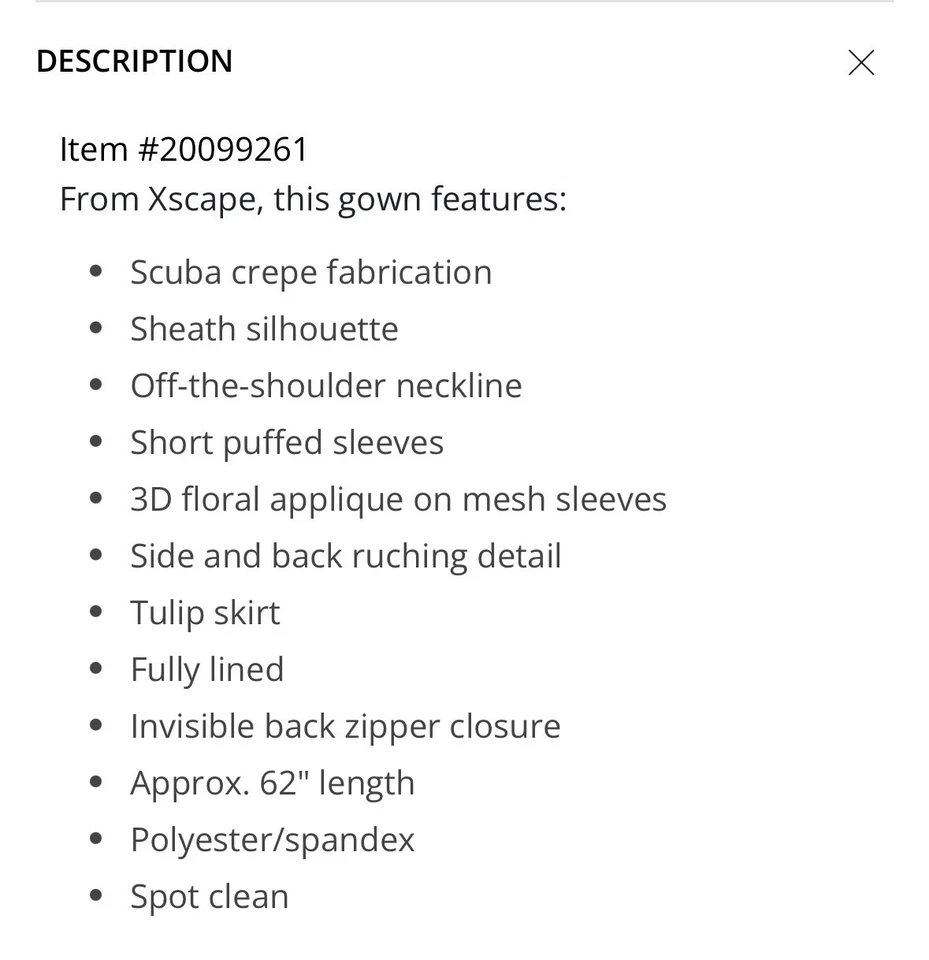Select the 'Tulip skirt' list item

pos(205,613)
